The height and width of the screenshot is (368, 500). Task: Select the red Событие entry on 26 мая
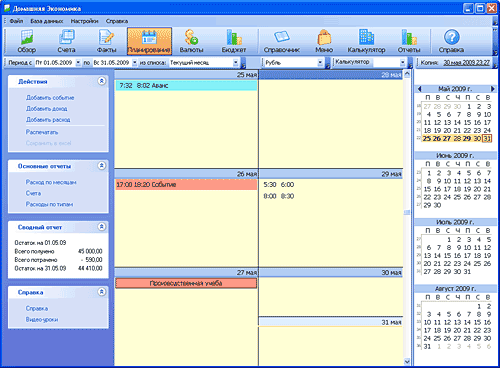(x=186, y=185)
